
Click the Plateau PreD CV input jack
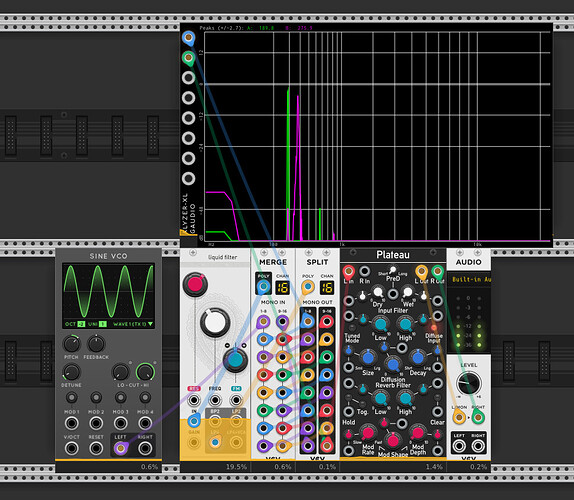(x=393, y=294)
